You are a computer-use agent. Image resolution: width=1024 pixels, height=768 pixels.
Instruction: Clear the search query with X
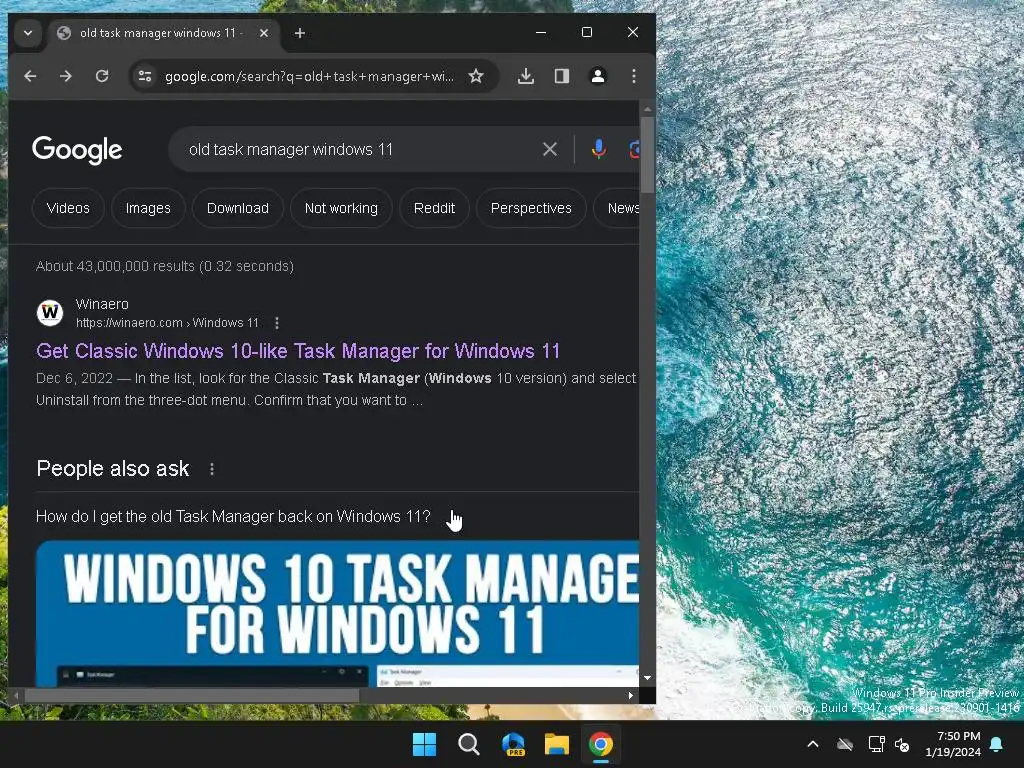tap(550, 150)
